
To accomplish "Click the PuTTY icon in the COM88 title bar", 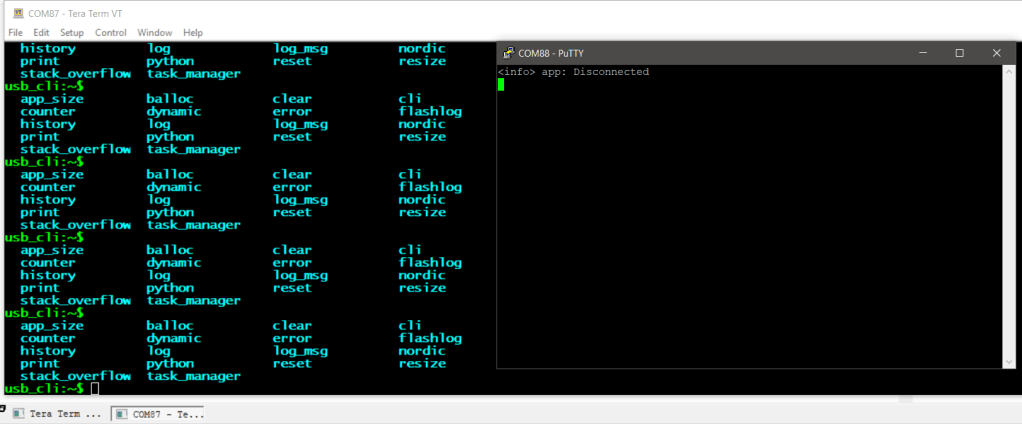I will [x=509, y=53].
